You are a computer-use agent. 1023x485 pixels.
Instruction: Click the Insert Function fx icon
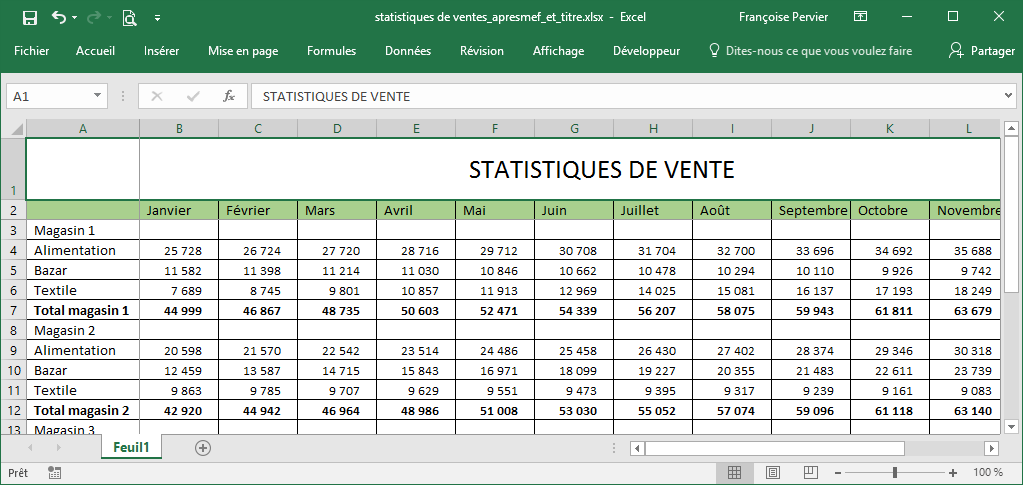pyautogui.click(x=228, y=96)
